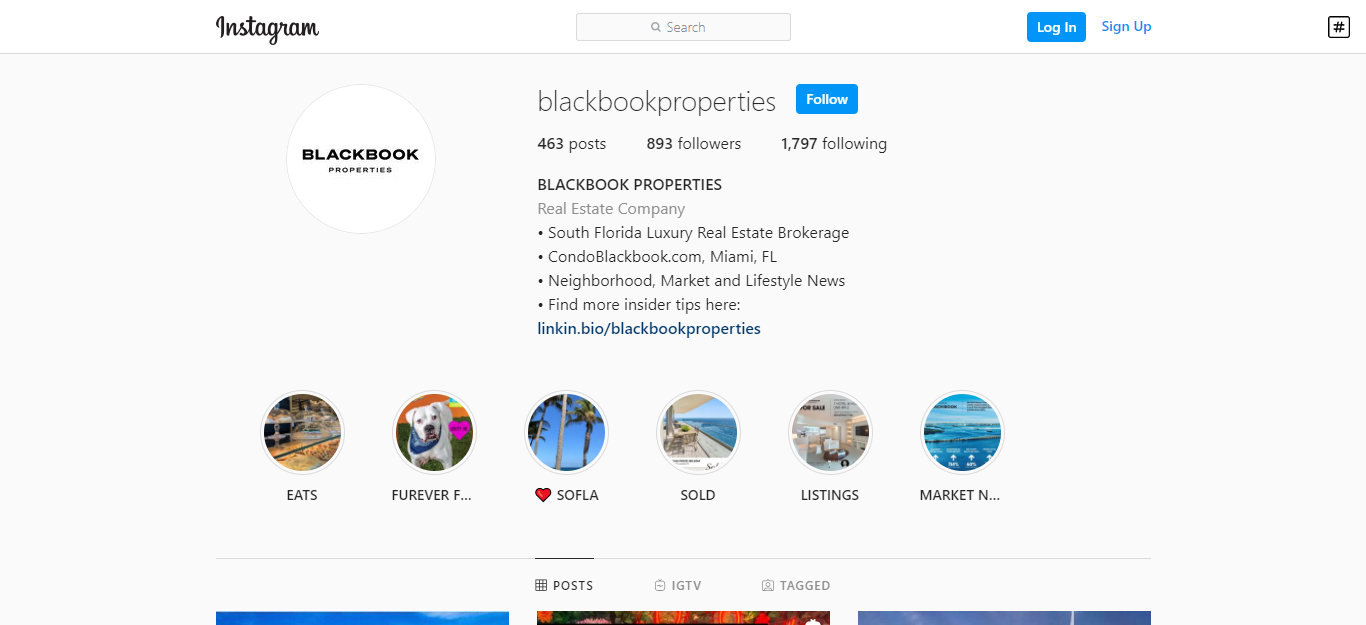This screenshot has width=1366, height=625.
Task: Click the Log In button
Action: pyautogui.click(x=1056, y=27)
